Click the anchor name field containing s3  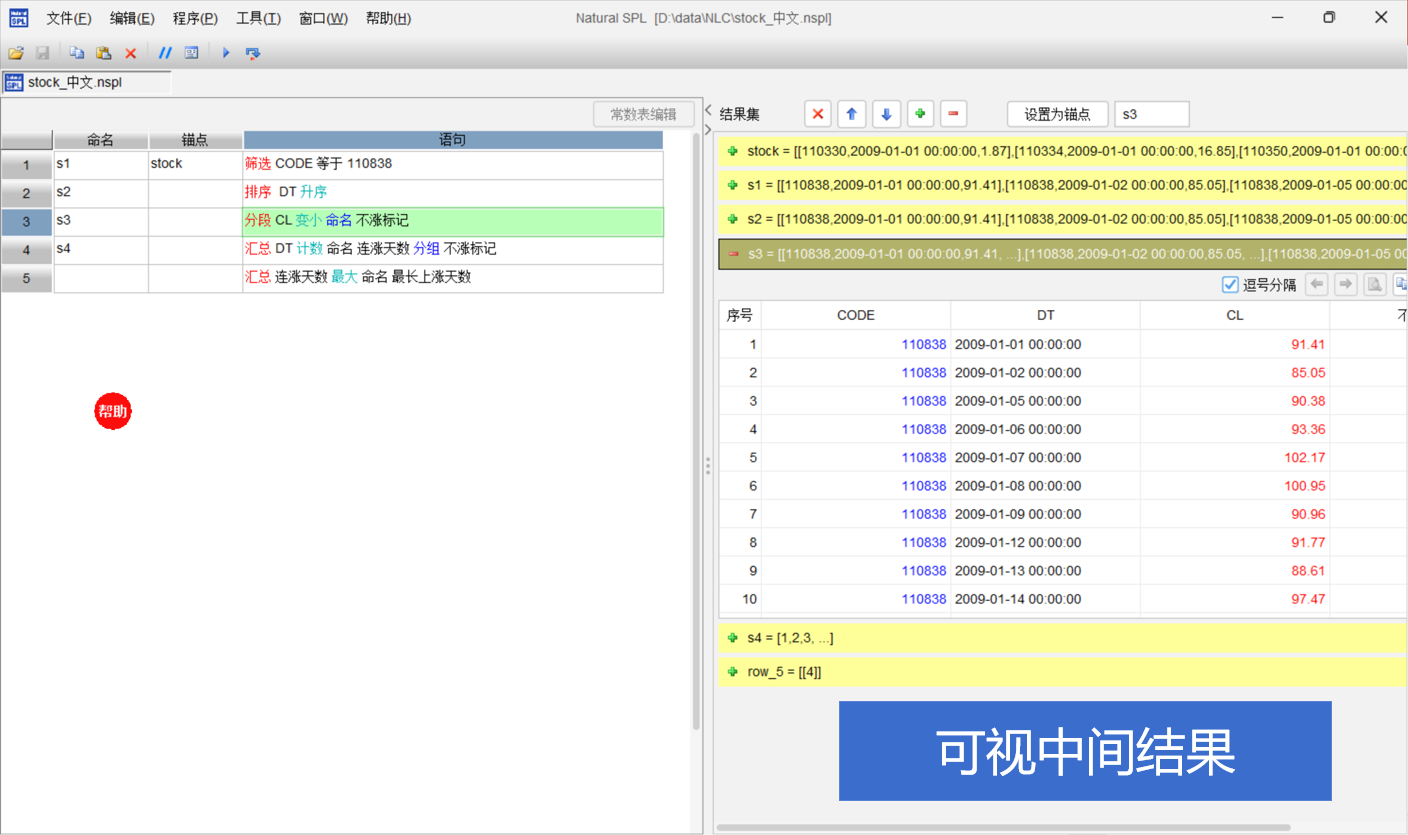click(x=1152, y=114)
